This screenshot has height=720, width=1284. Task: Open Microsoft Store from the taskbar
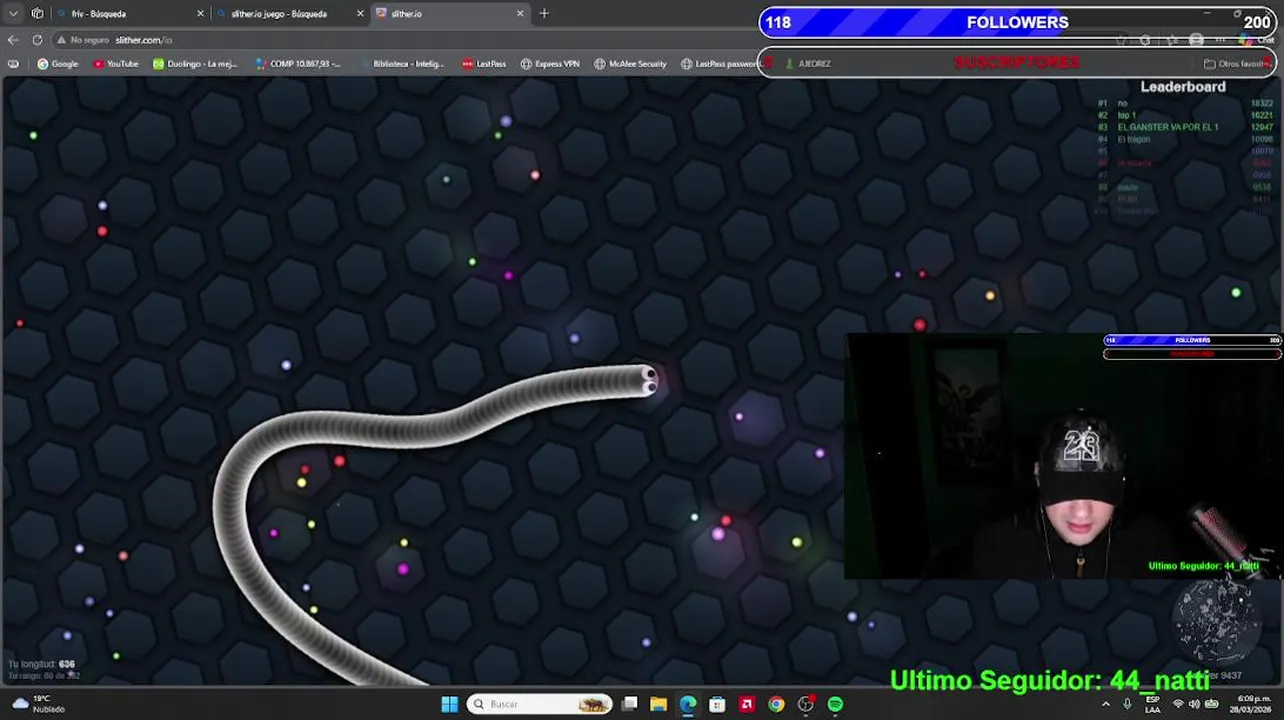717,705
